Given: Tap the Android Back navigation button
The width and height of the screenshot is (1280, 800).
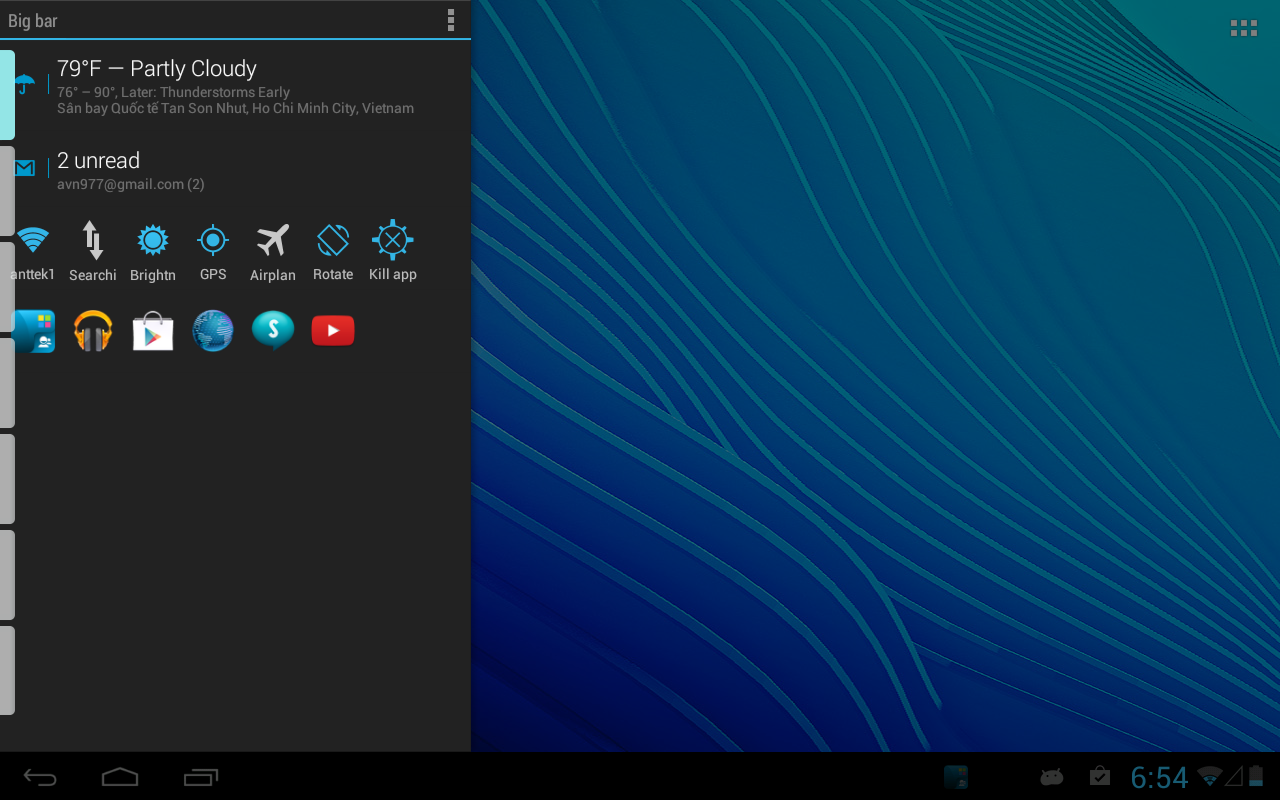Looking at the screenshot, I should point(40,777).
